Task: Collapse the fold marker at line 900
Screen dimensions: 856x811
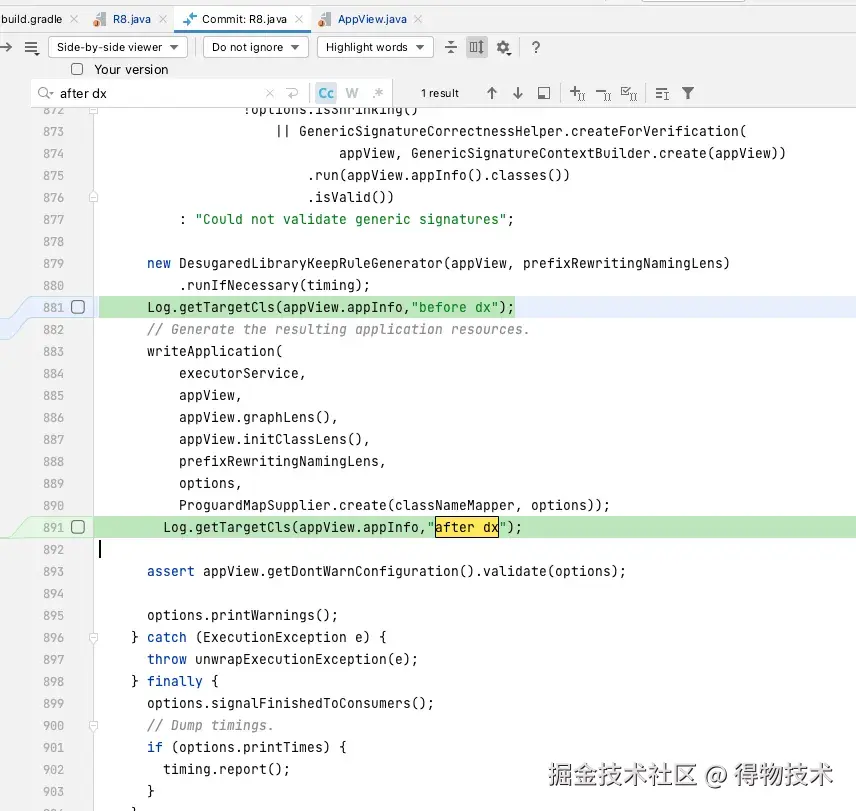Action: tap(93, 725)
